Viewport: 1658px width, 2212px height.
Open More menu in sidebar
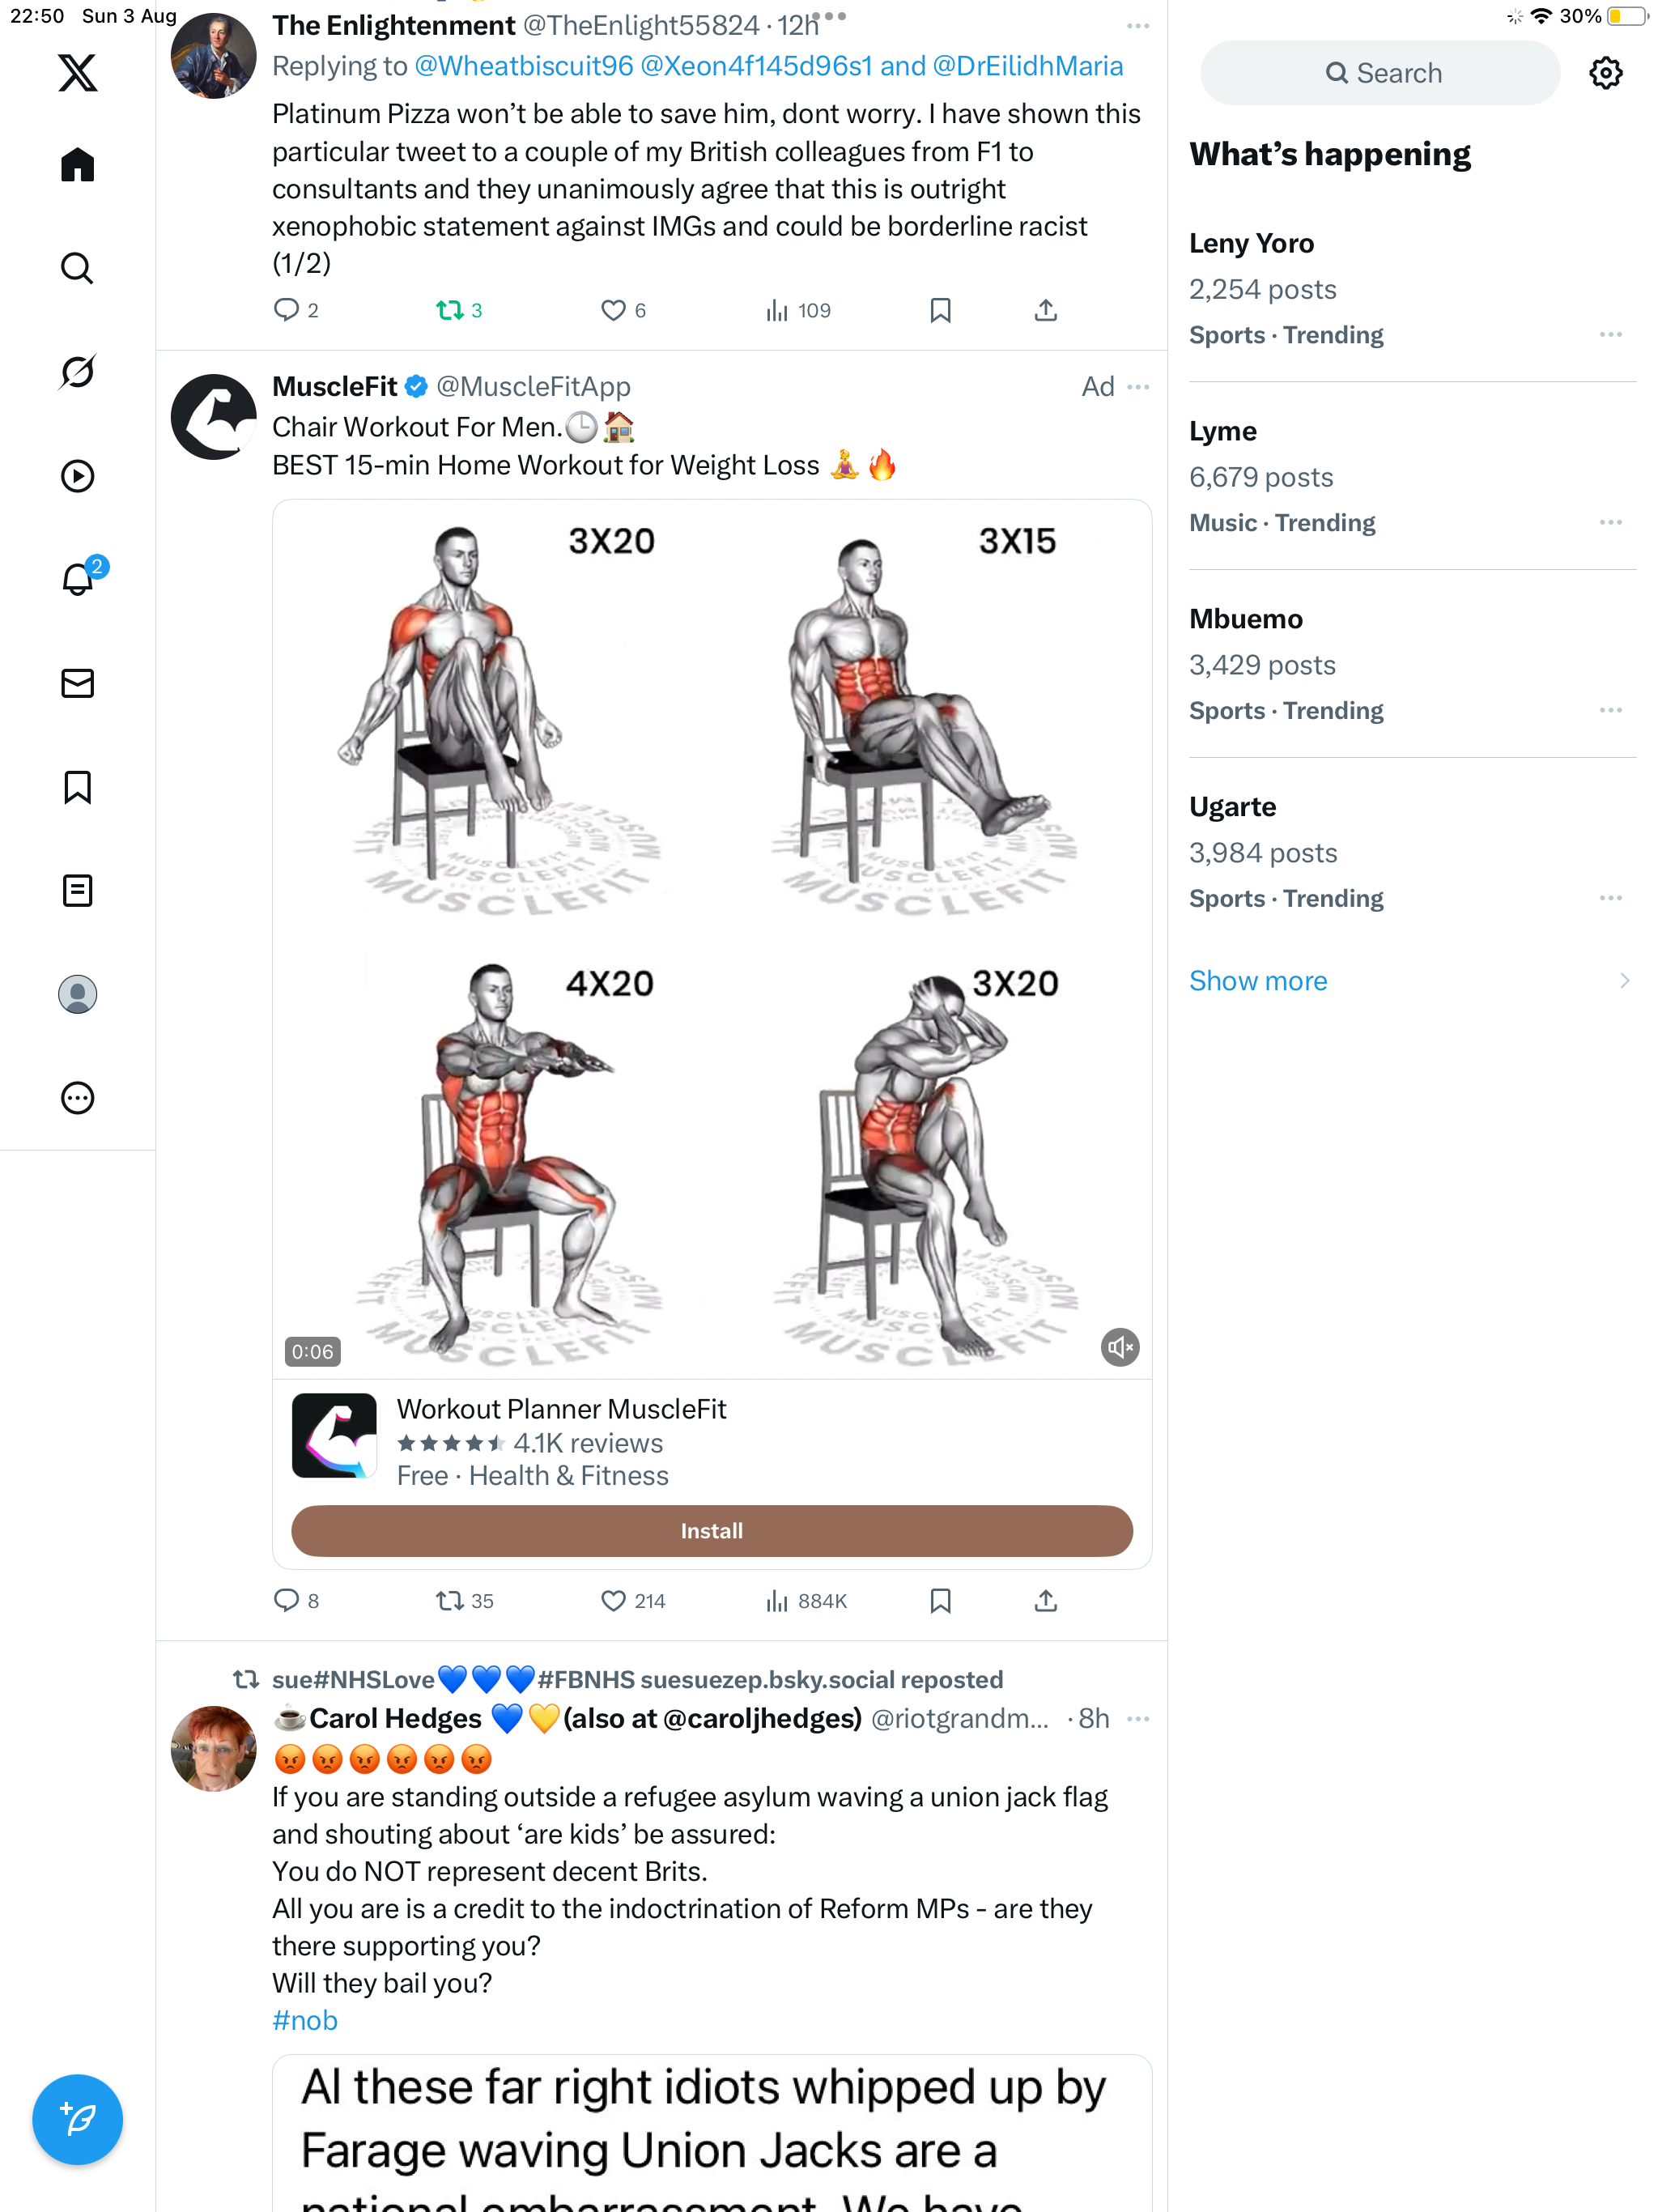tap(77, 1098)
